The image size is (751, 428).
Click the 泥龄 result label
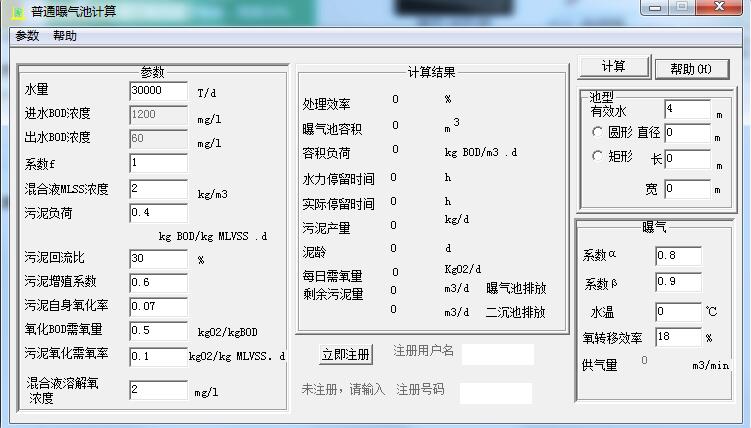tap(314, 252)
